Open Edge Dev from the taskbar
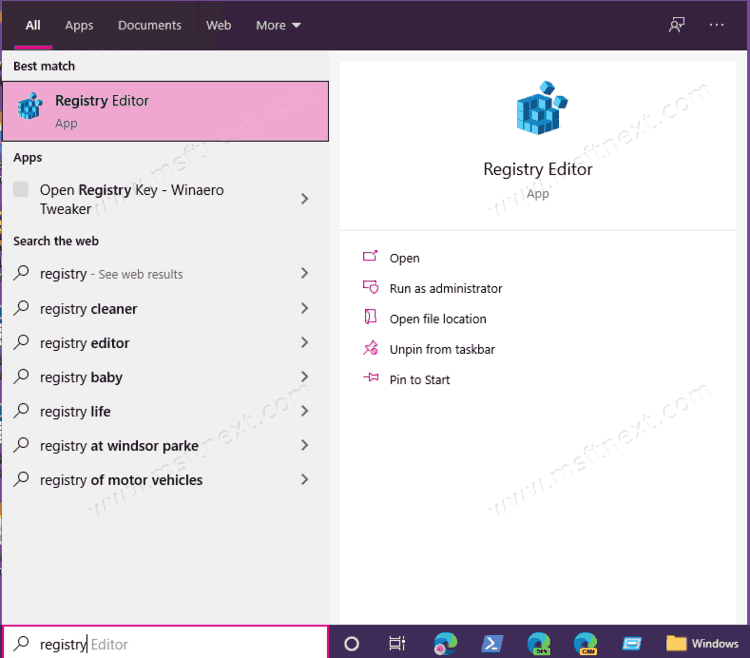 pos(539,644)
